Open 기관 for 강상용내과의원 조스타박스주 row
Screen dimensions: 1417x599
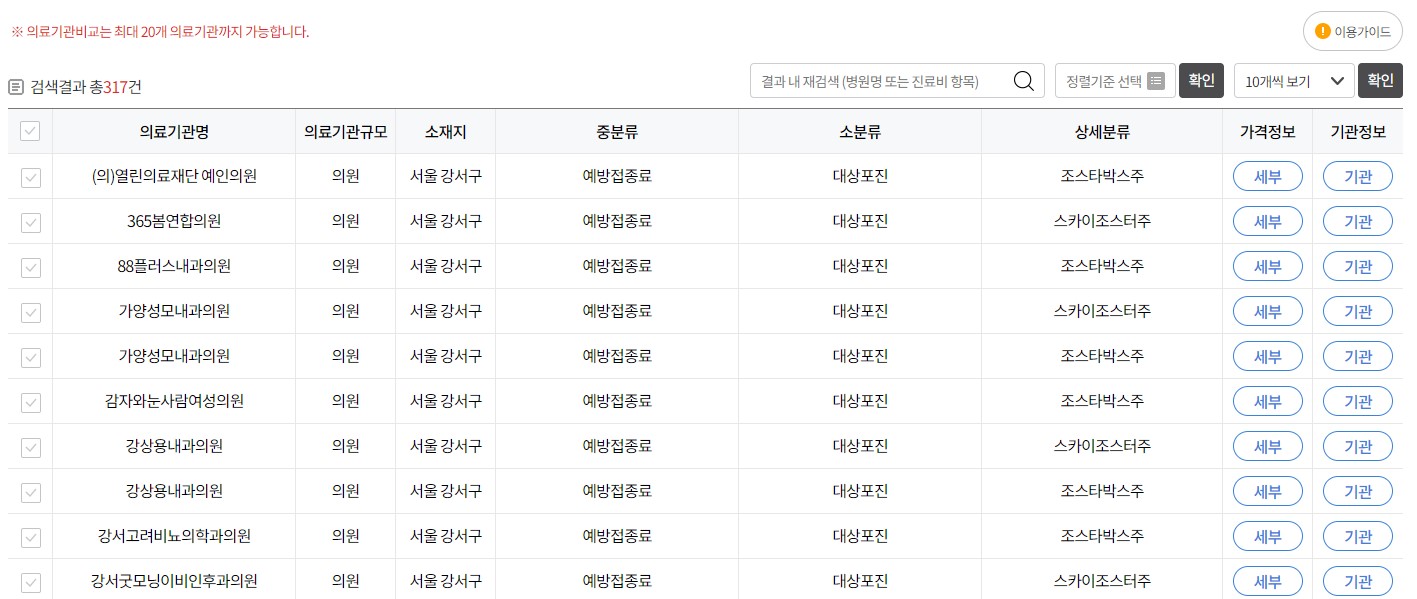coord(1357,492)
